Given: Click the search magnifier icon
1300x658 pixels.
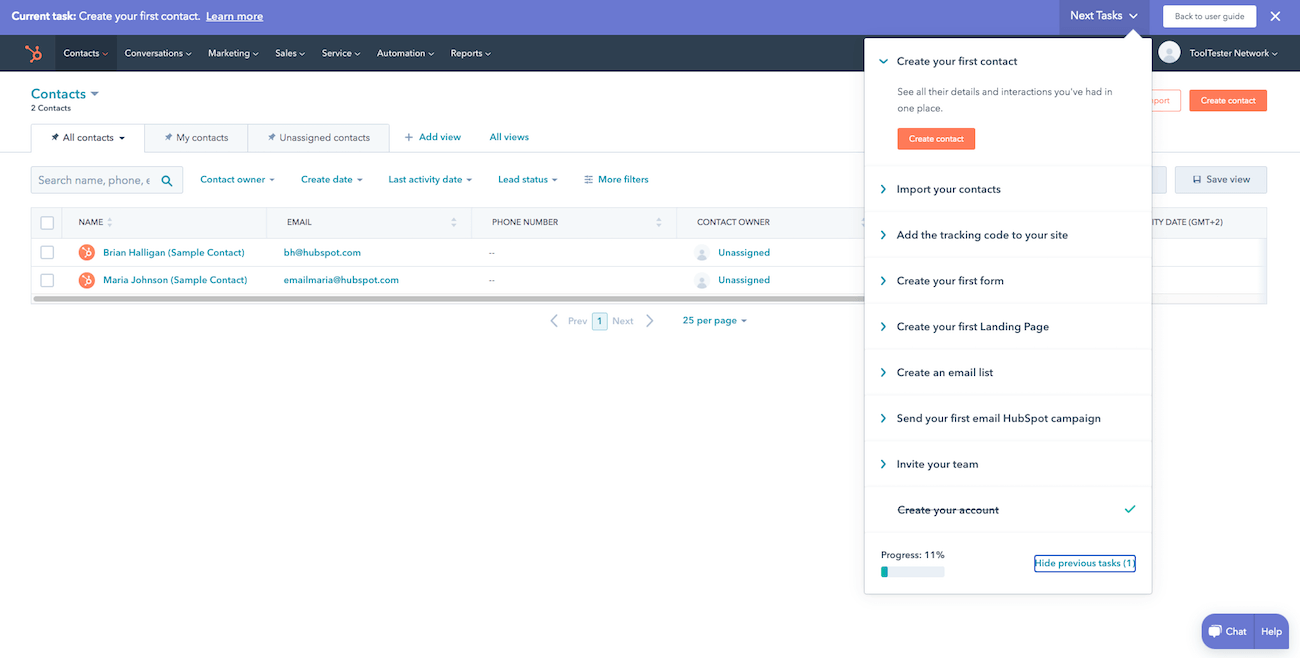Looking at the screenshot, I should click(167, 181).
